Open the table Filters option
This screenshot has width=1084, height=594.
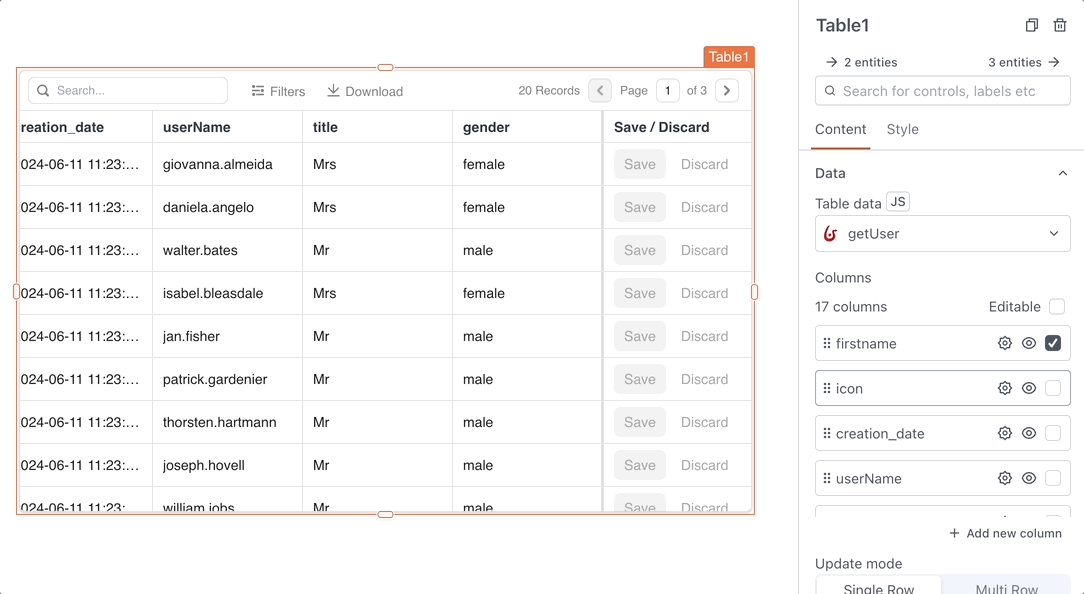coord(278,91)
